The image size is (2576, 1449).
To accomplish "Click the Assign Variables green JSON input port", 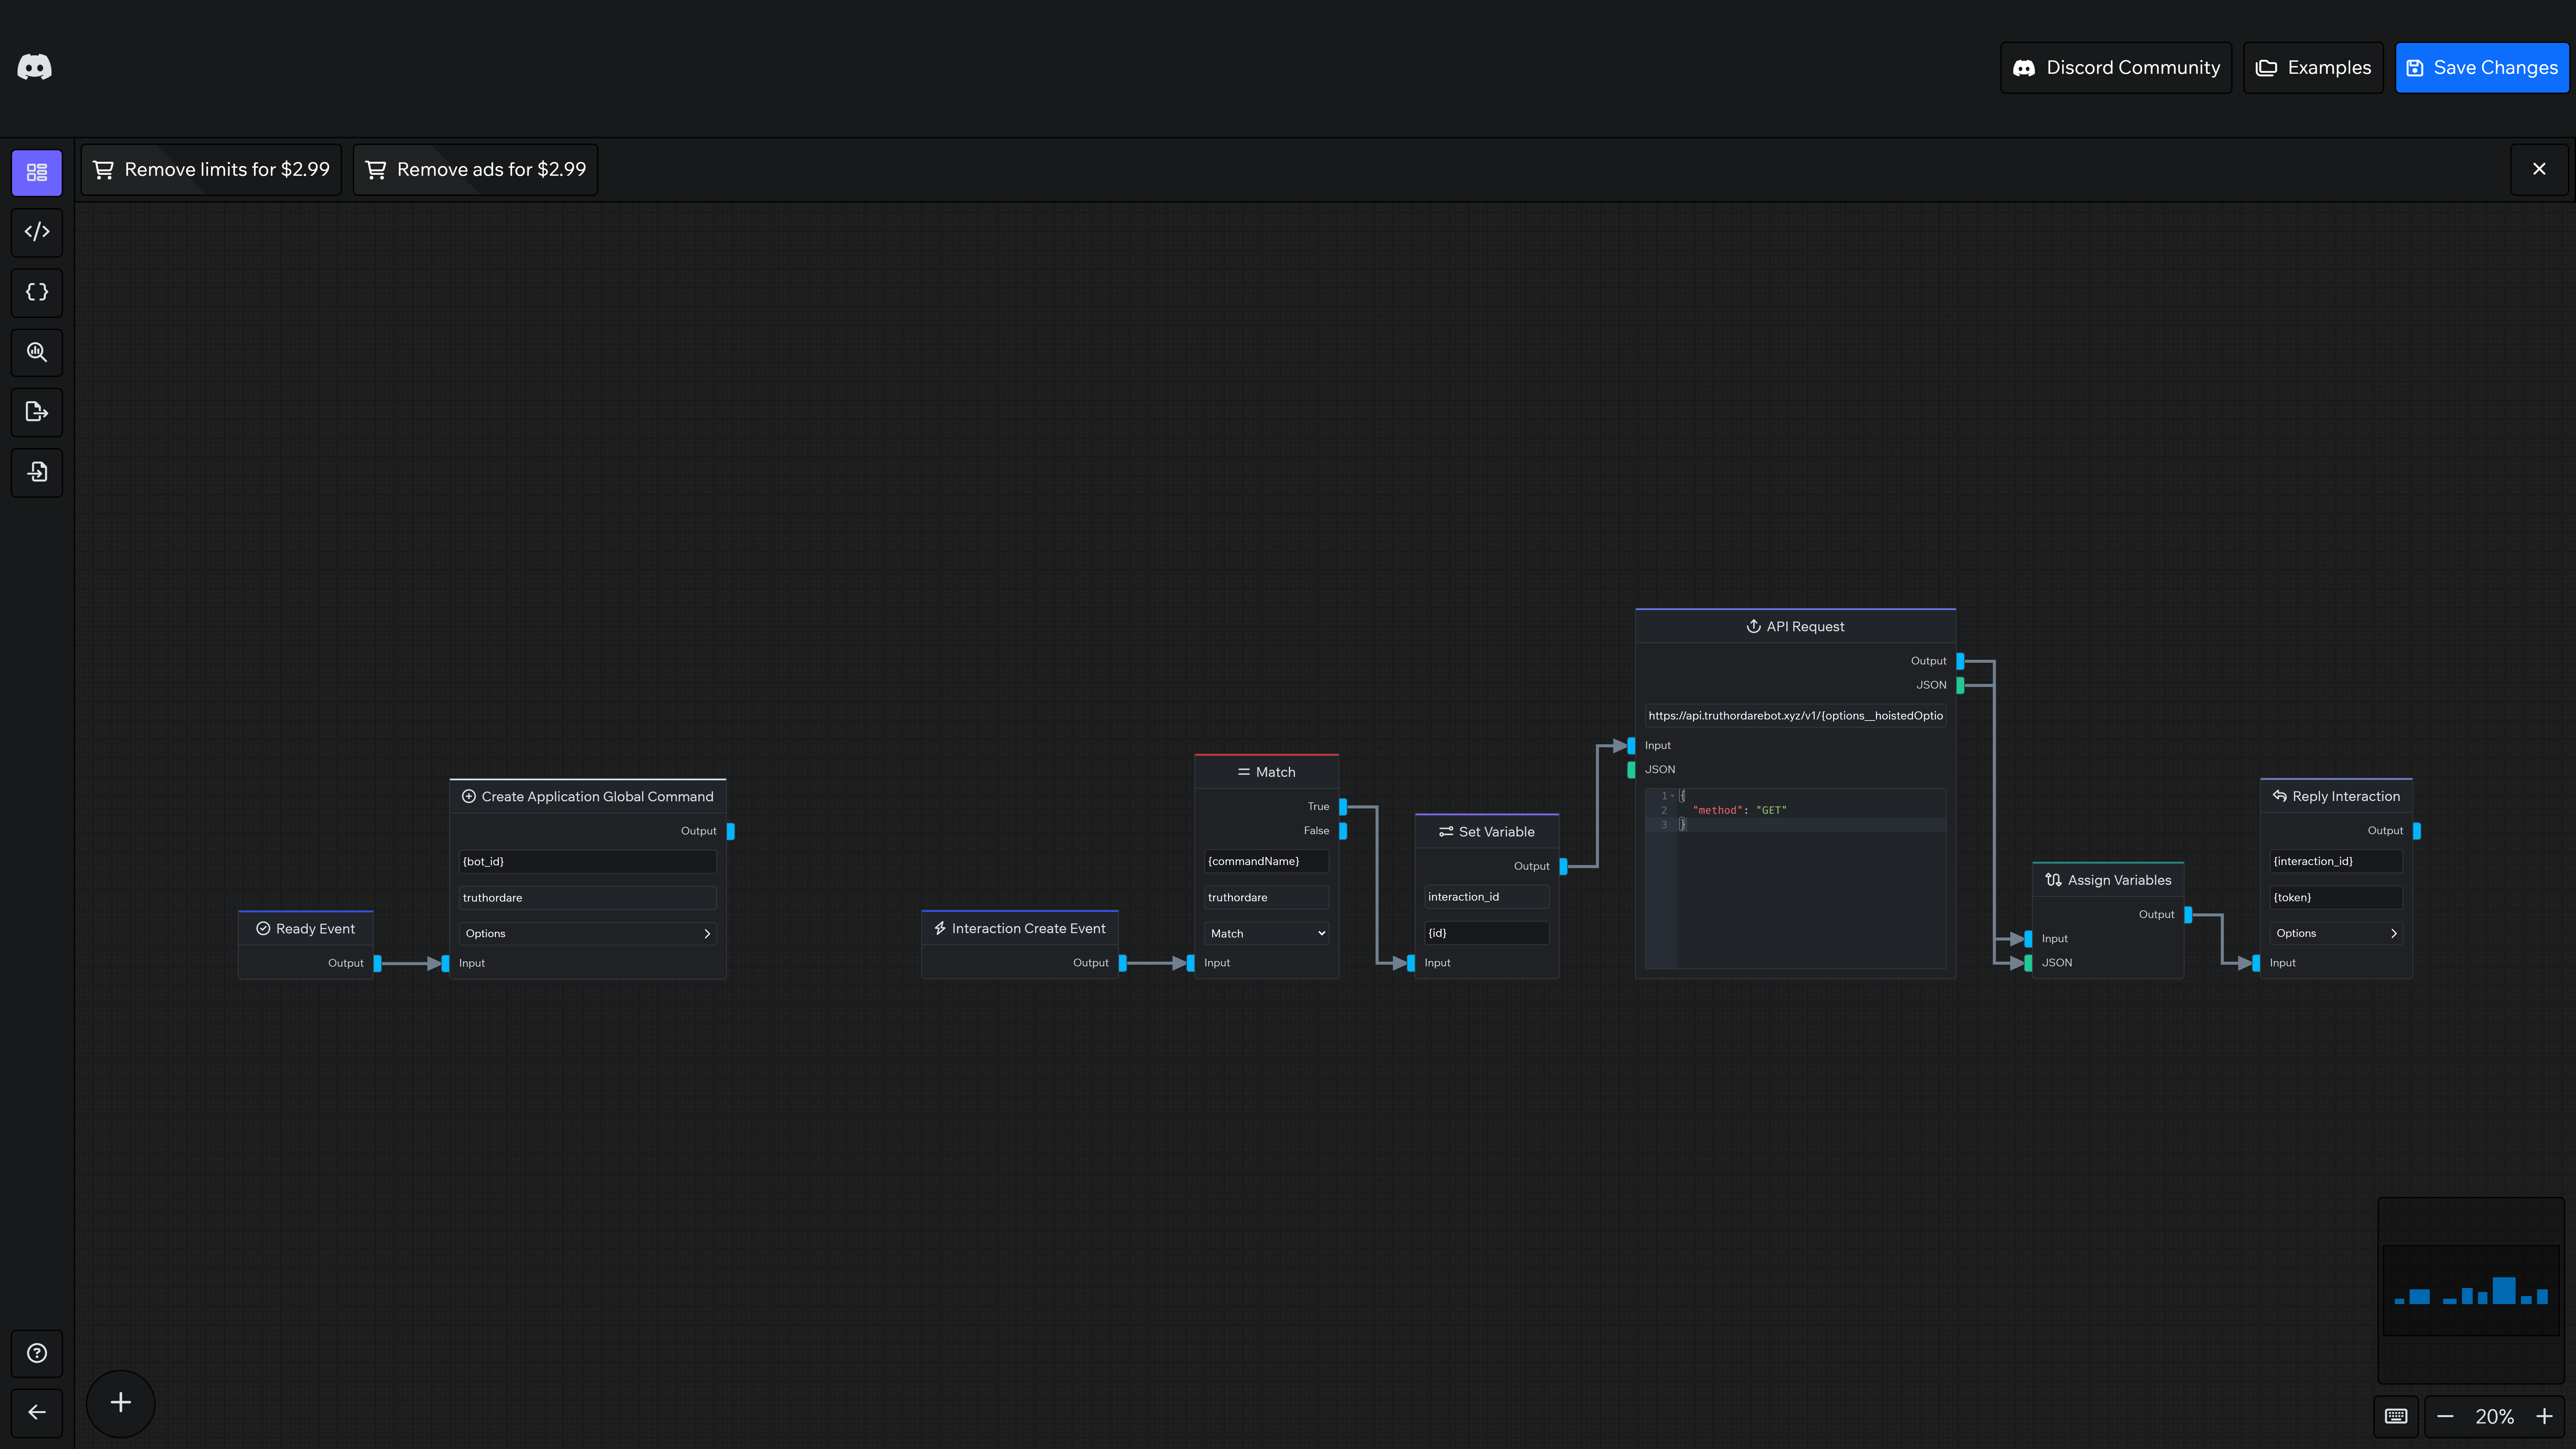I will pos(2028,963).
